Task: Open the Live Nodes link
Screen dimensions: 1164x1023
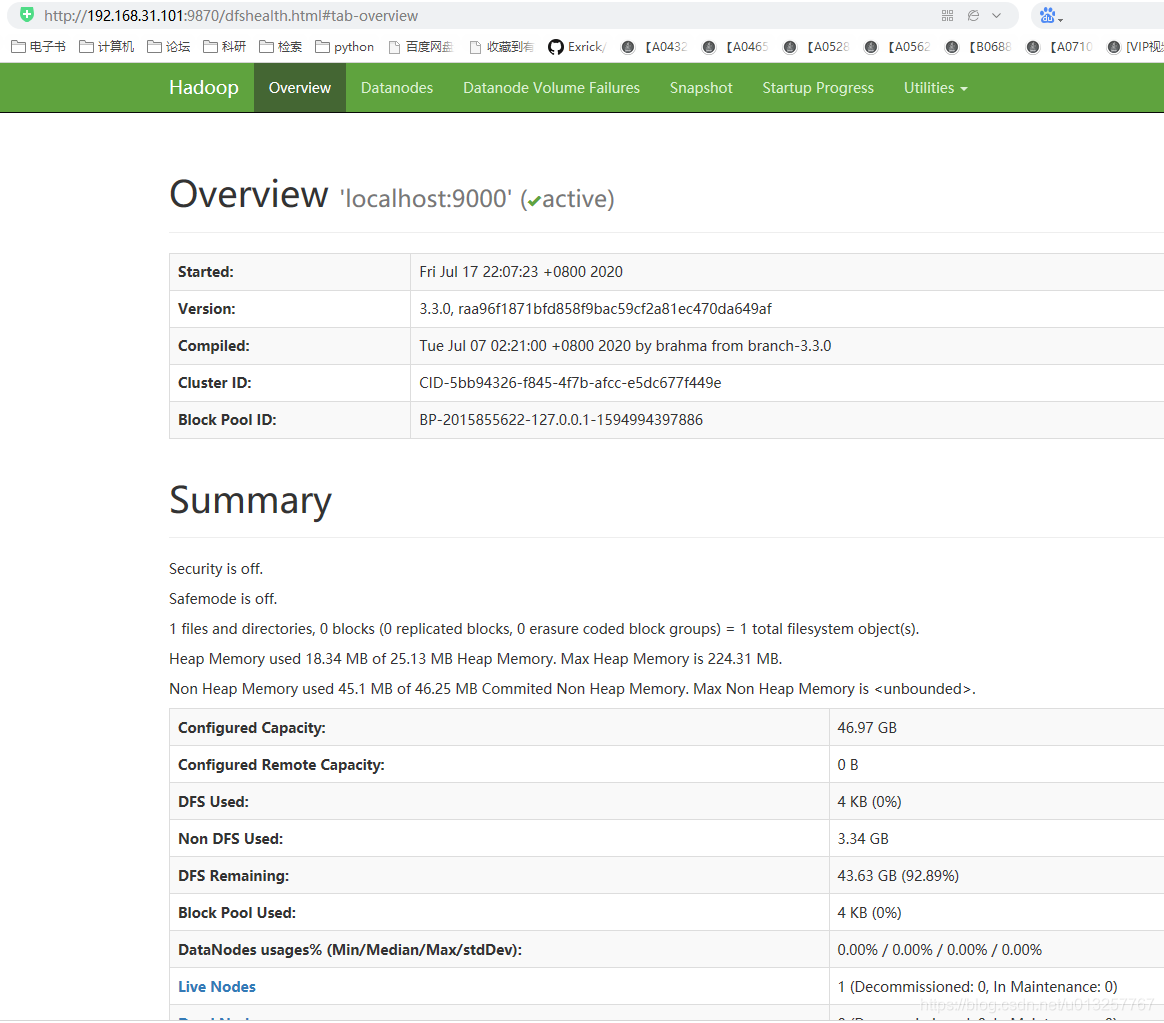Action: tap(217, 987)
